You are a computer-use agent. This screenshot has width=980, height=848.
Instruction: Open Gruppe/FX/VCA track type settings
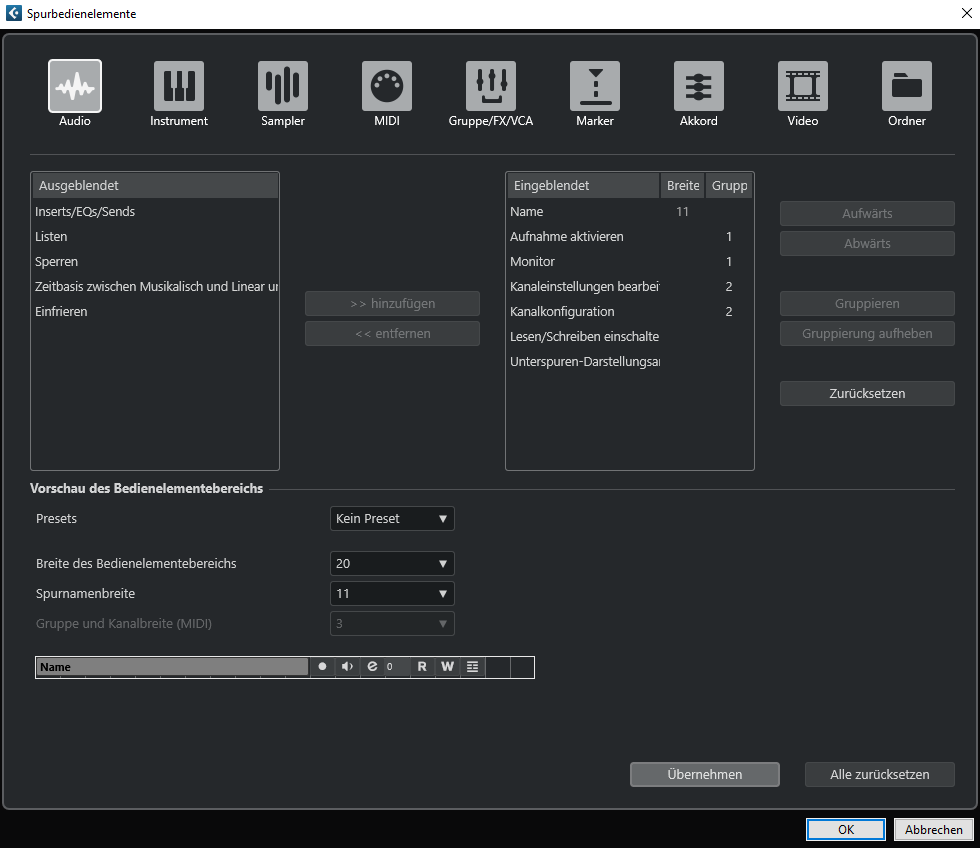pyautogui.click(x=491, y=87)
